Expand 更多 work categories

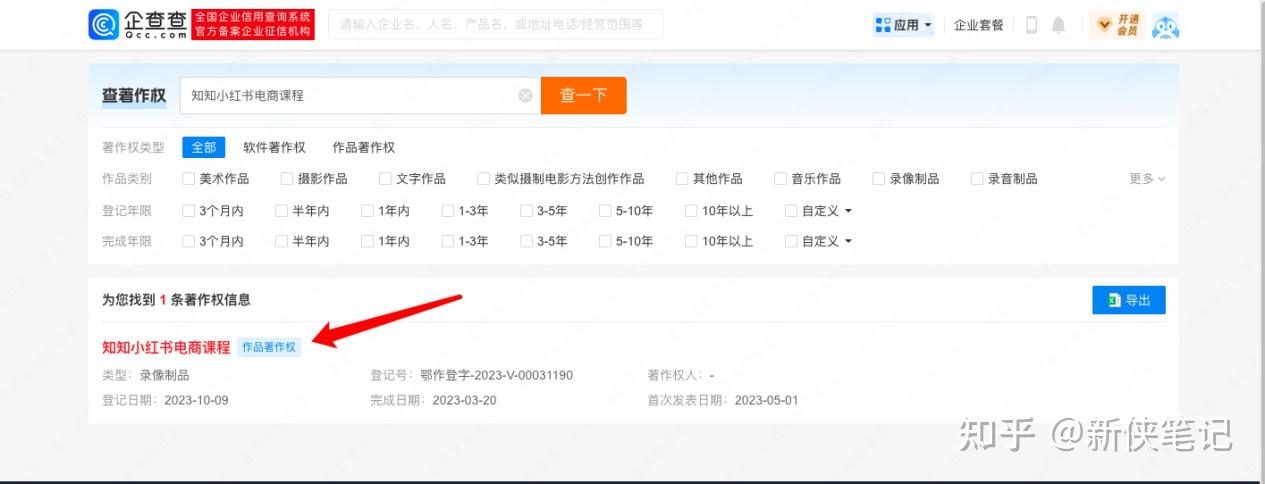(x=1147, y=179)
